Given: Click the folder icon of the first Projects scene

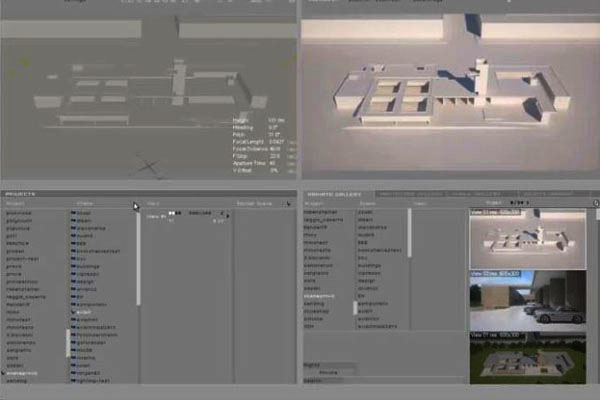Looking at the screenshot, I should [72, 212].
